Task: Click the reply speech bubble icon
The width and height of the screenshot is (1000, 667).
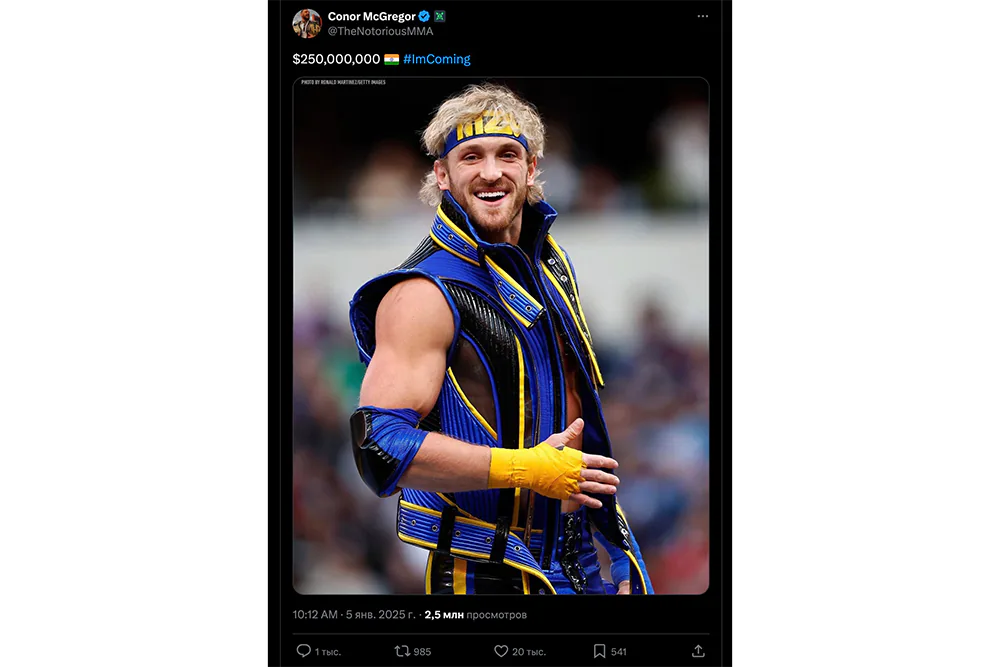Action: (304, 651)
